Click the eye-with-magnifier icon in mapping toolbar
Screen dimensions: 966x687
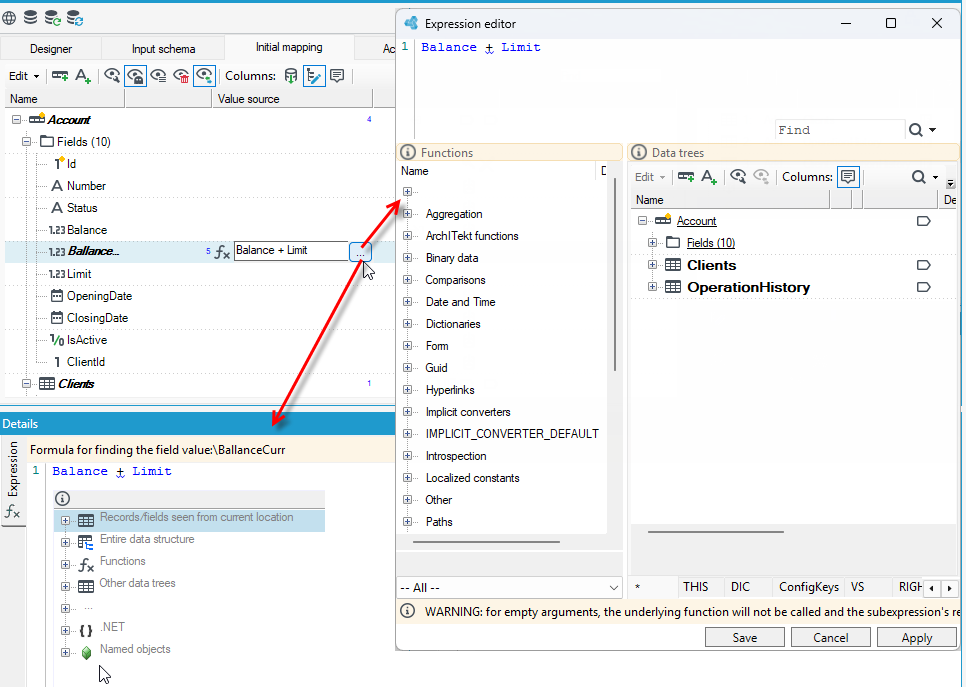coord(112,76)
